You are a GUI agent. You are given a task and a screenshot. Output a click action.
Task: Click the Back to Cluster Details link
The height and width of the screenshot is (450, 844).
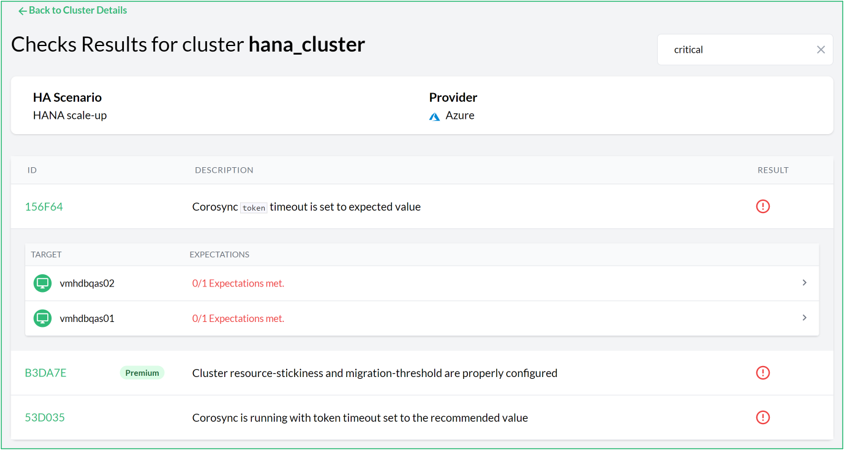77,11
